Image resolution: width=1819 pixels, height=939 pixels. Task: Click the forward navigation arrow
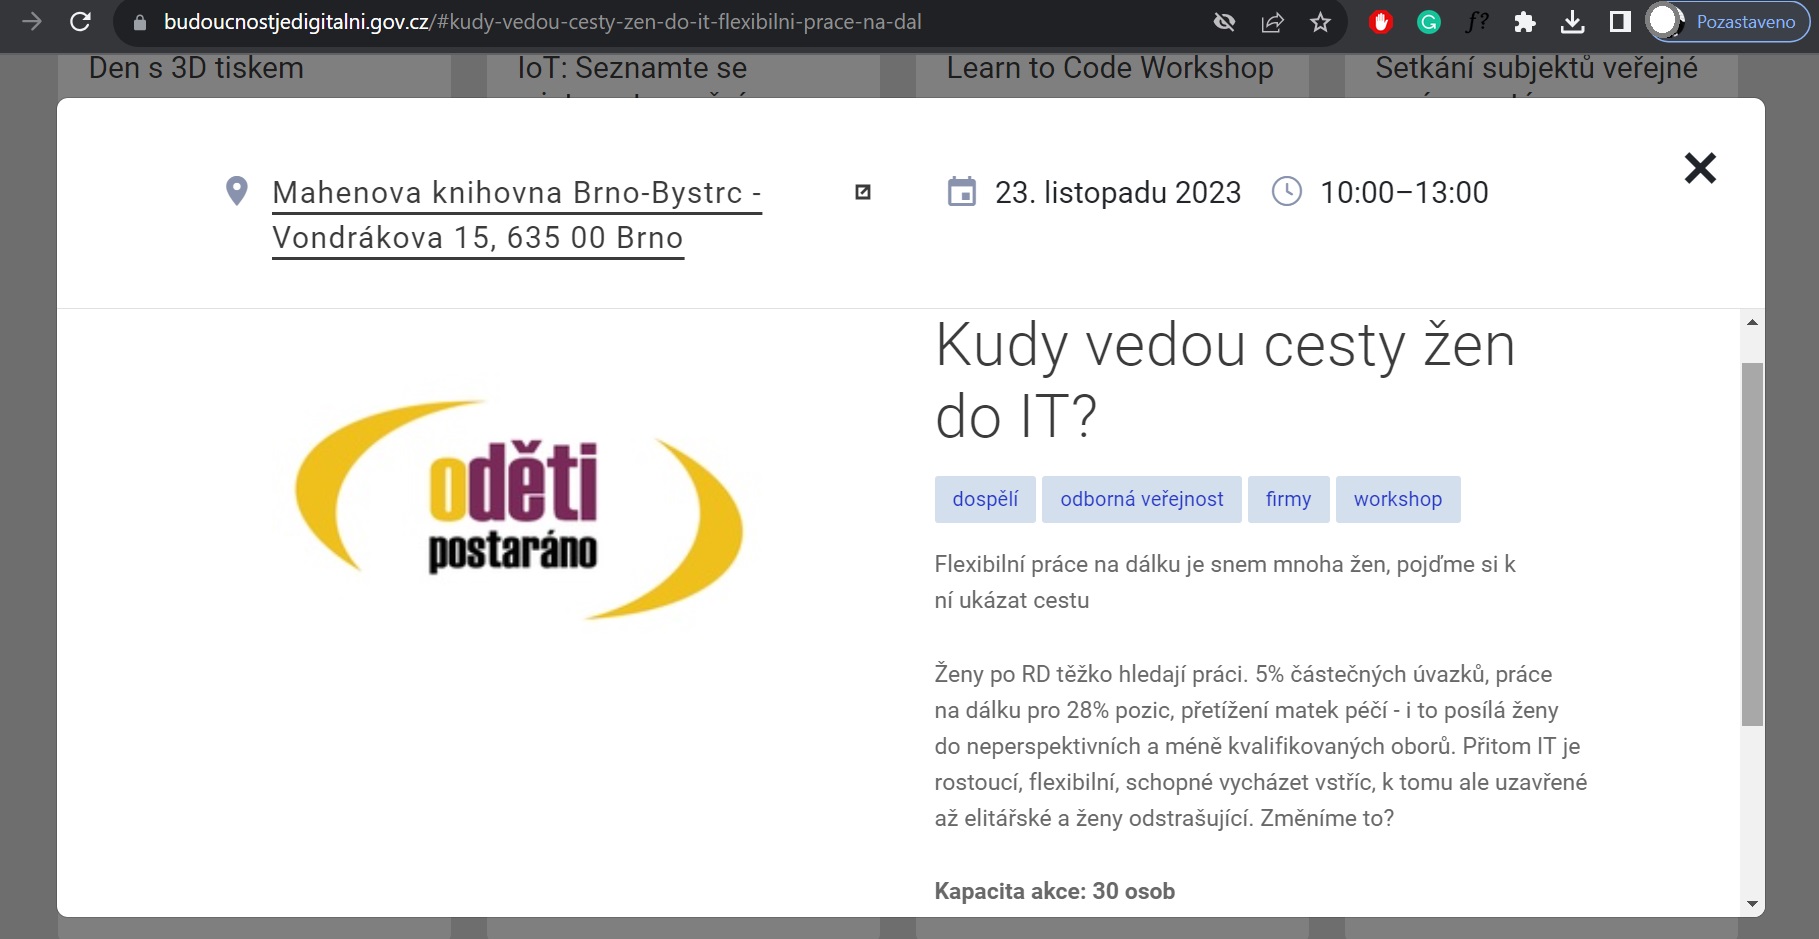[32, 22]
